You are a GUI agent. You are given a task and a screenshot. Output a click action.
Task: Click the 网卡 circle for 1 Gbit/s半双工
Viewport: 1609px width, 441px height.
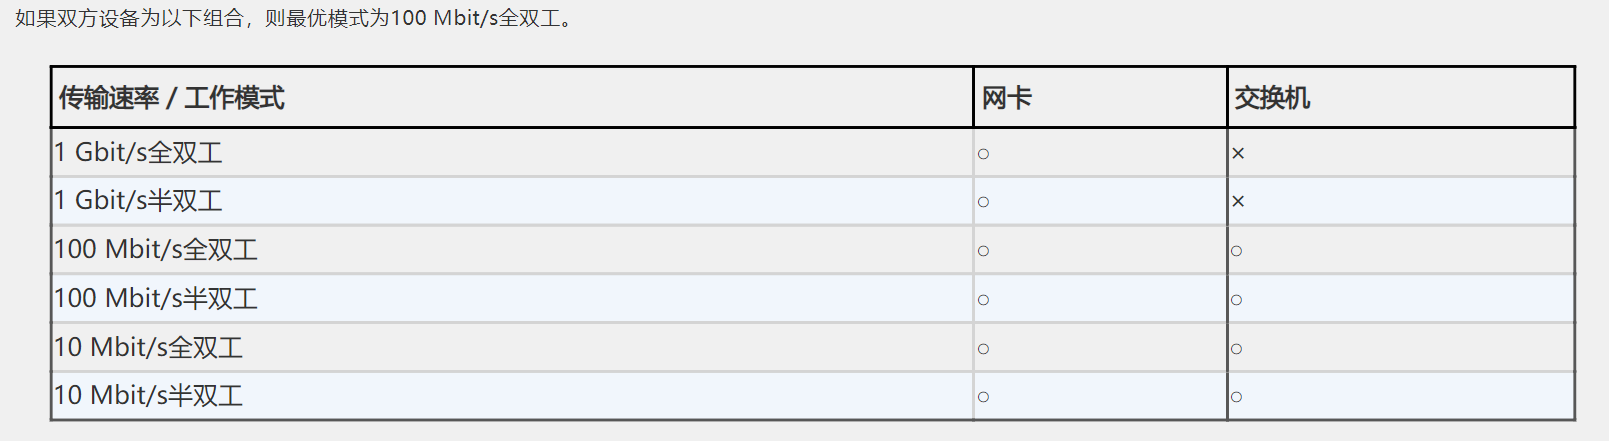coord(983,202)
